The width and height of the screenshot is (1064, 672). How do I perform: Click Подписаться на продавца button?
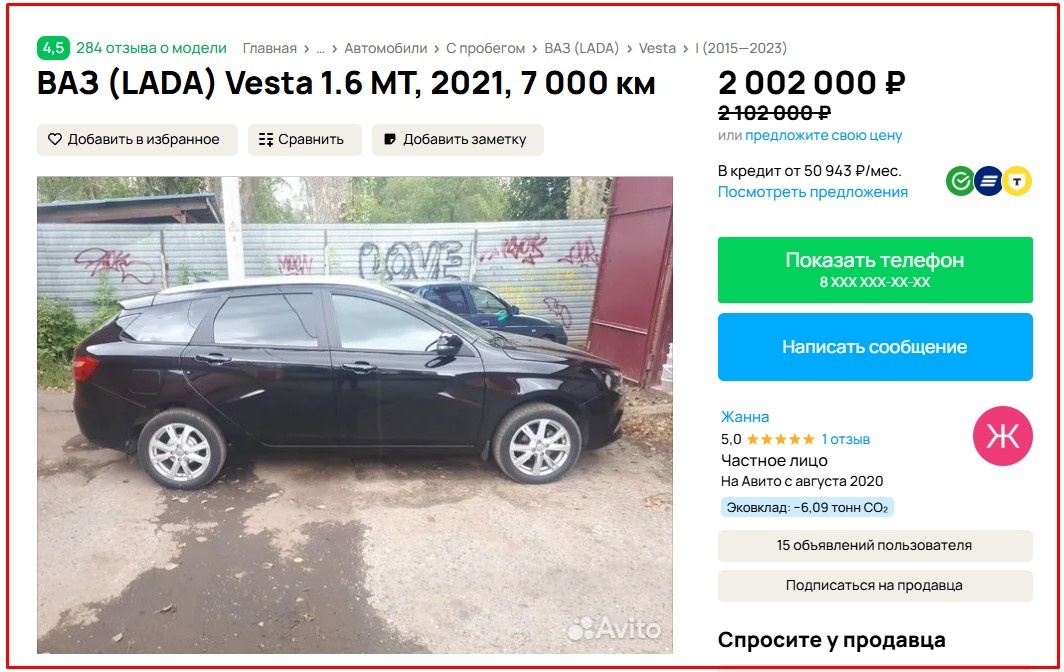[x=875, y=585]
